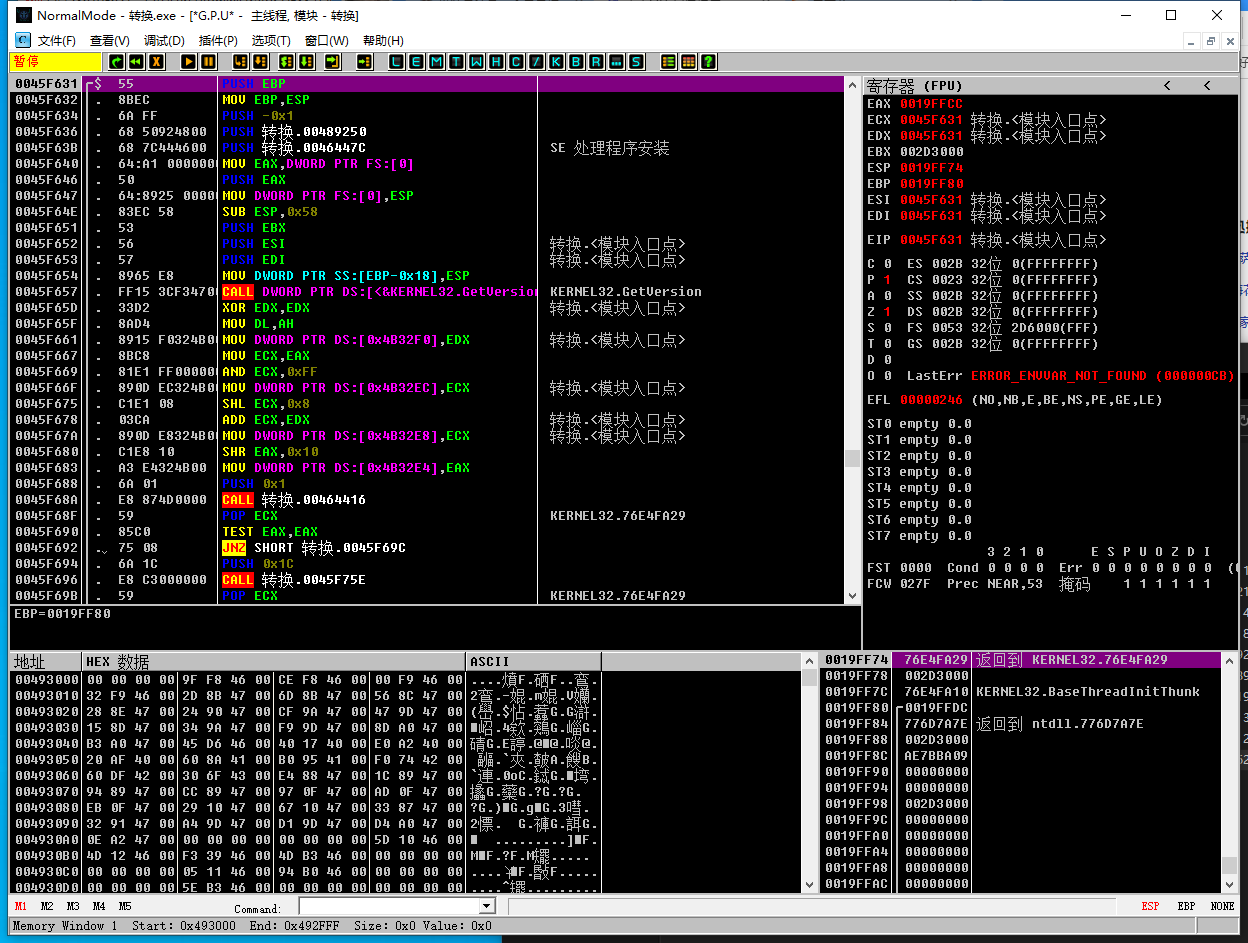Select ESP stack-follow mode in status bar
This screenshot has height=943, width=1248.
[1151, 906]
